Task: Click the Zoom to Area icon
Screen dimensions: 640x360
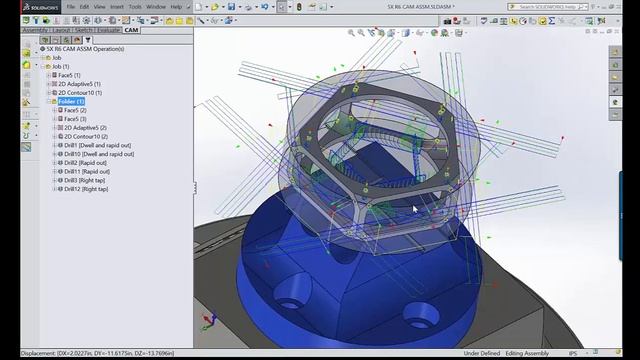Action: click(x=361, y=33)
